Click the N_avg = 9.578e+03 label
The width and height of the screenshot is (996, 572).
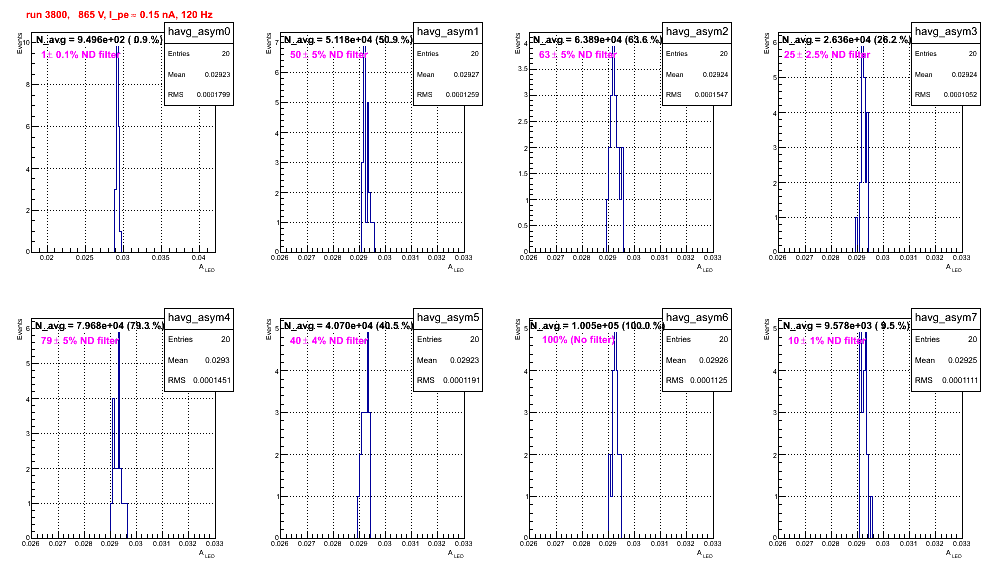click(846, 325)
